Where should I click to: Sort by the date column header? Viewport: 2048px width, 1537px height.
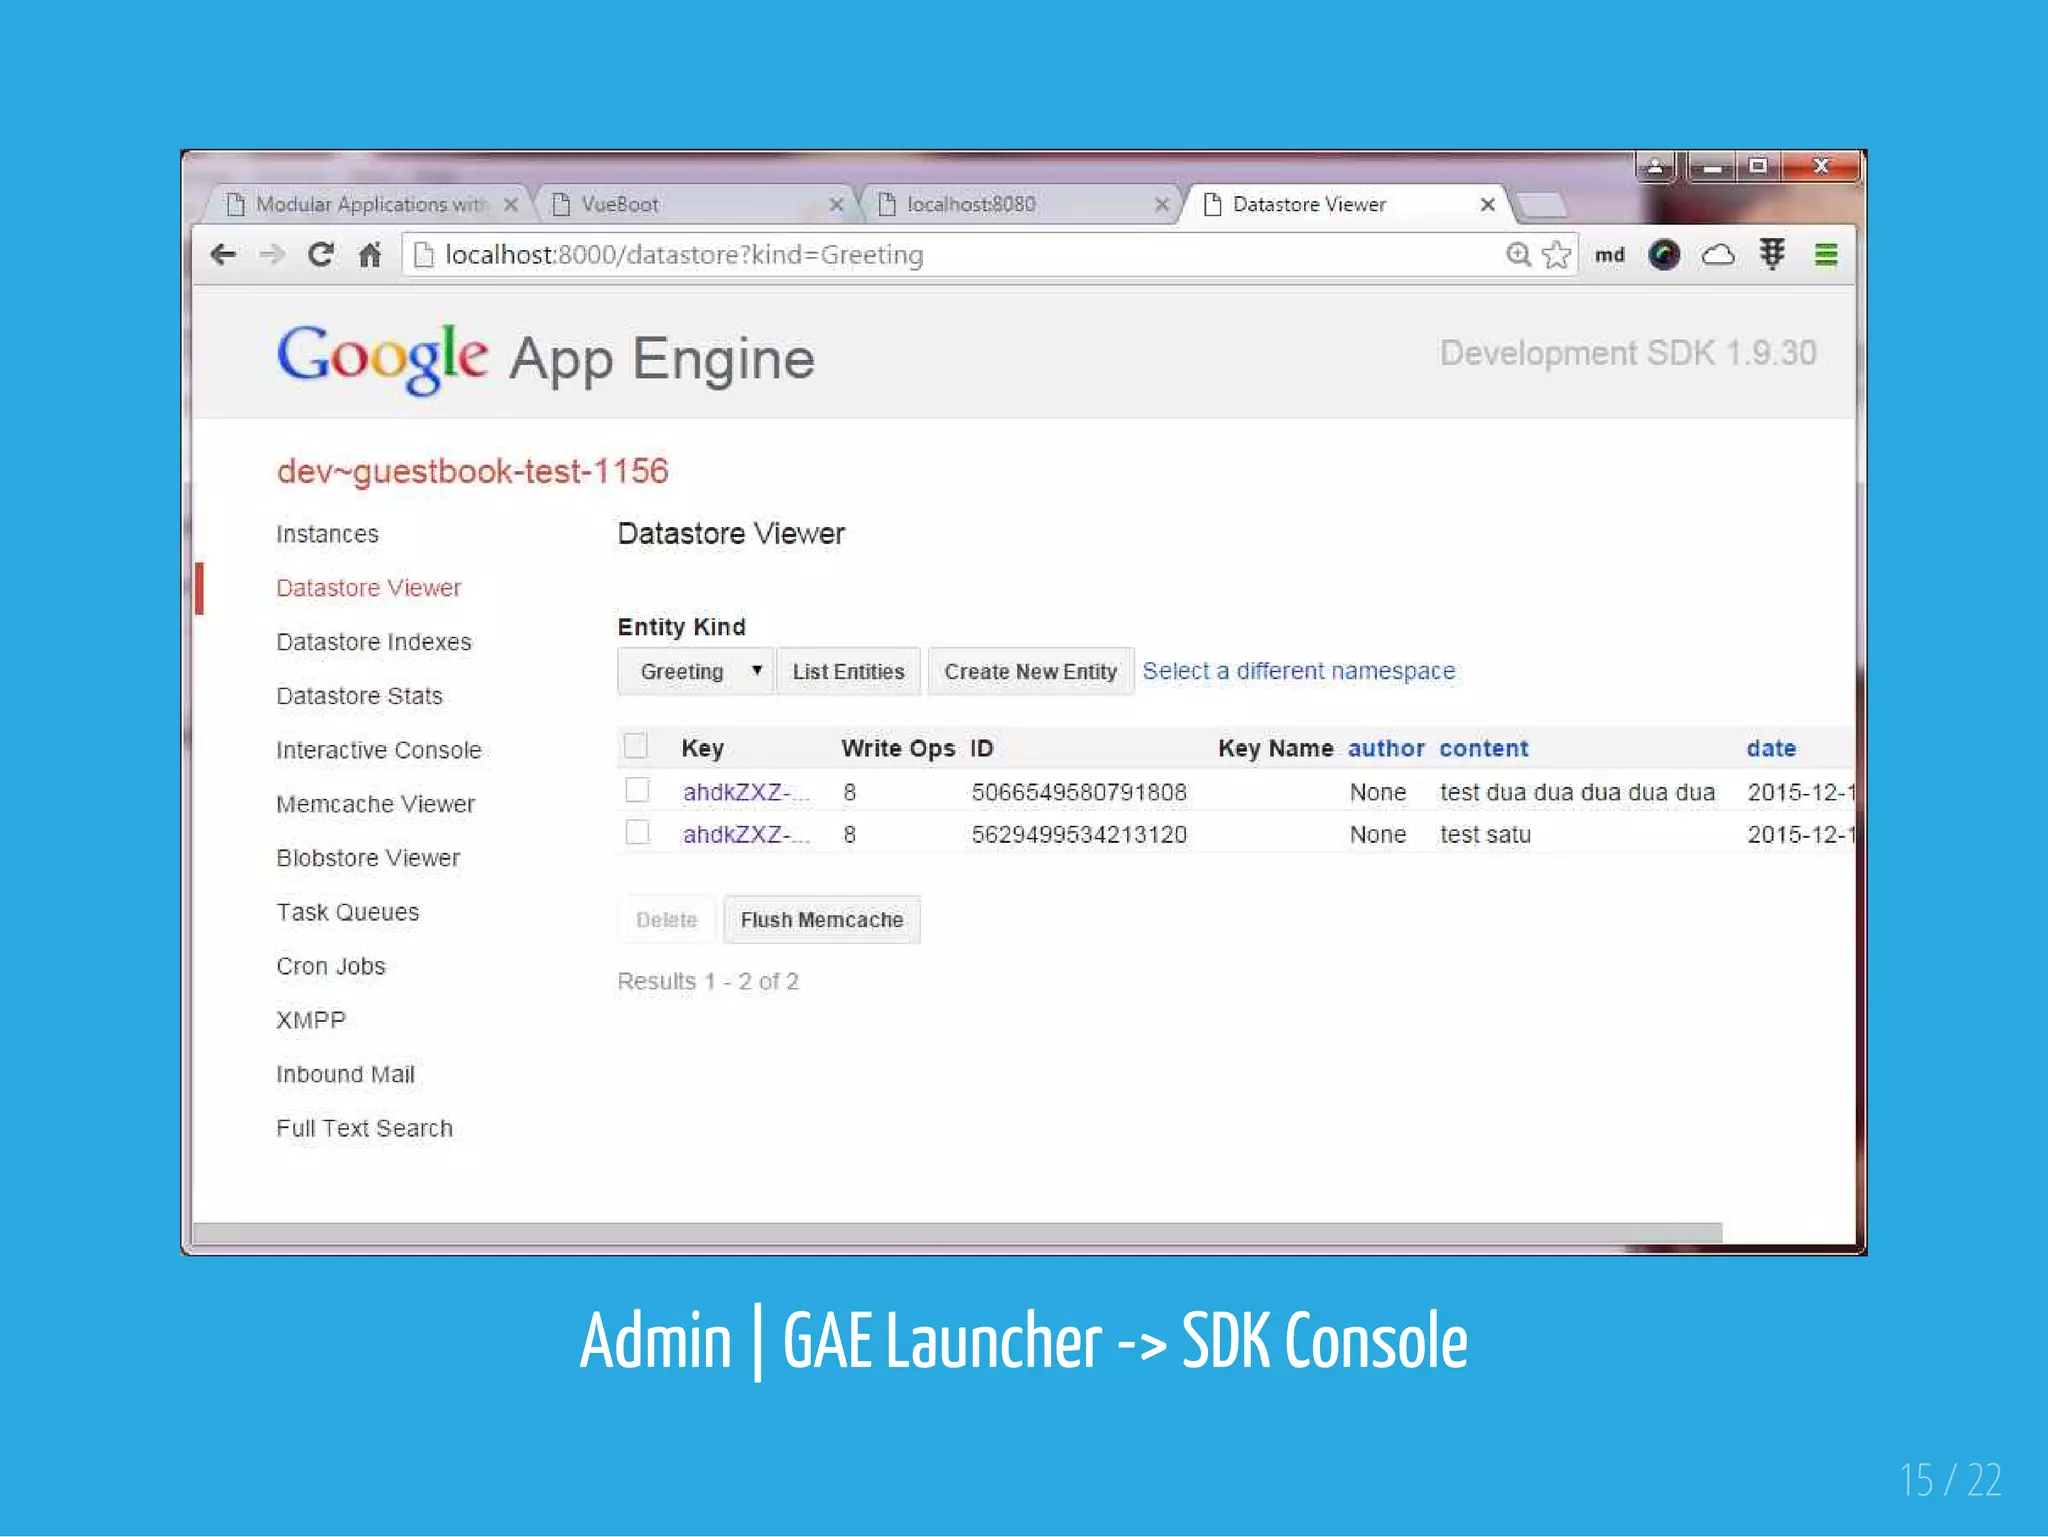[1771, 748]
